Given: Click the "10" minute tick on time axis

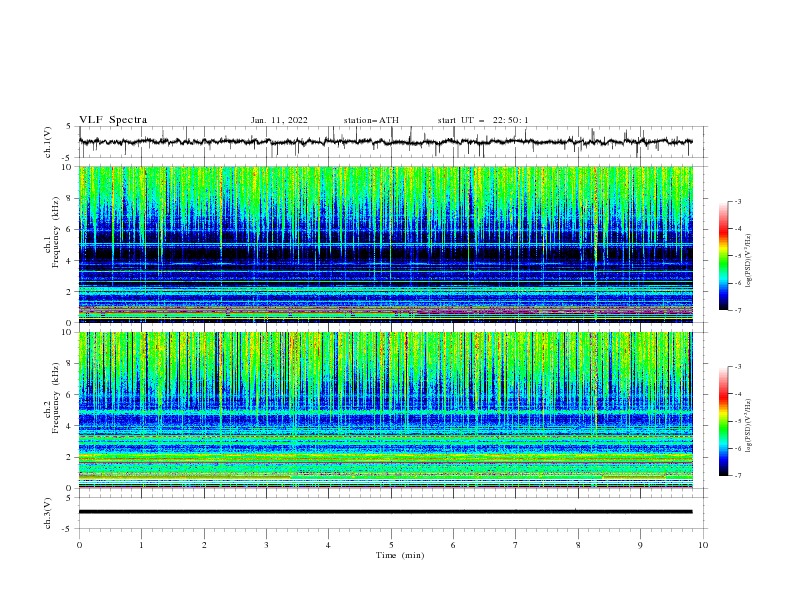Looking at the screenshot, I should click(703, 545).
